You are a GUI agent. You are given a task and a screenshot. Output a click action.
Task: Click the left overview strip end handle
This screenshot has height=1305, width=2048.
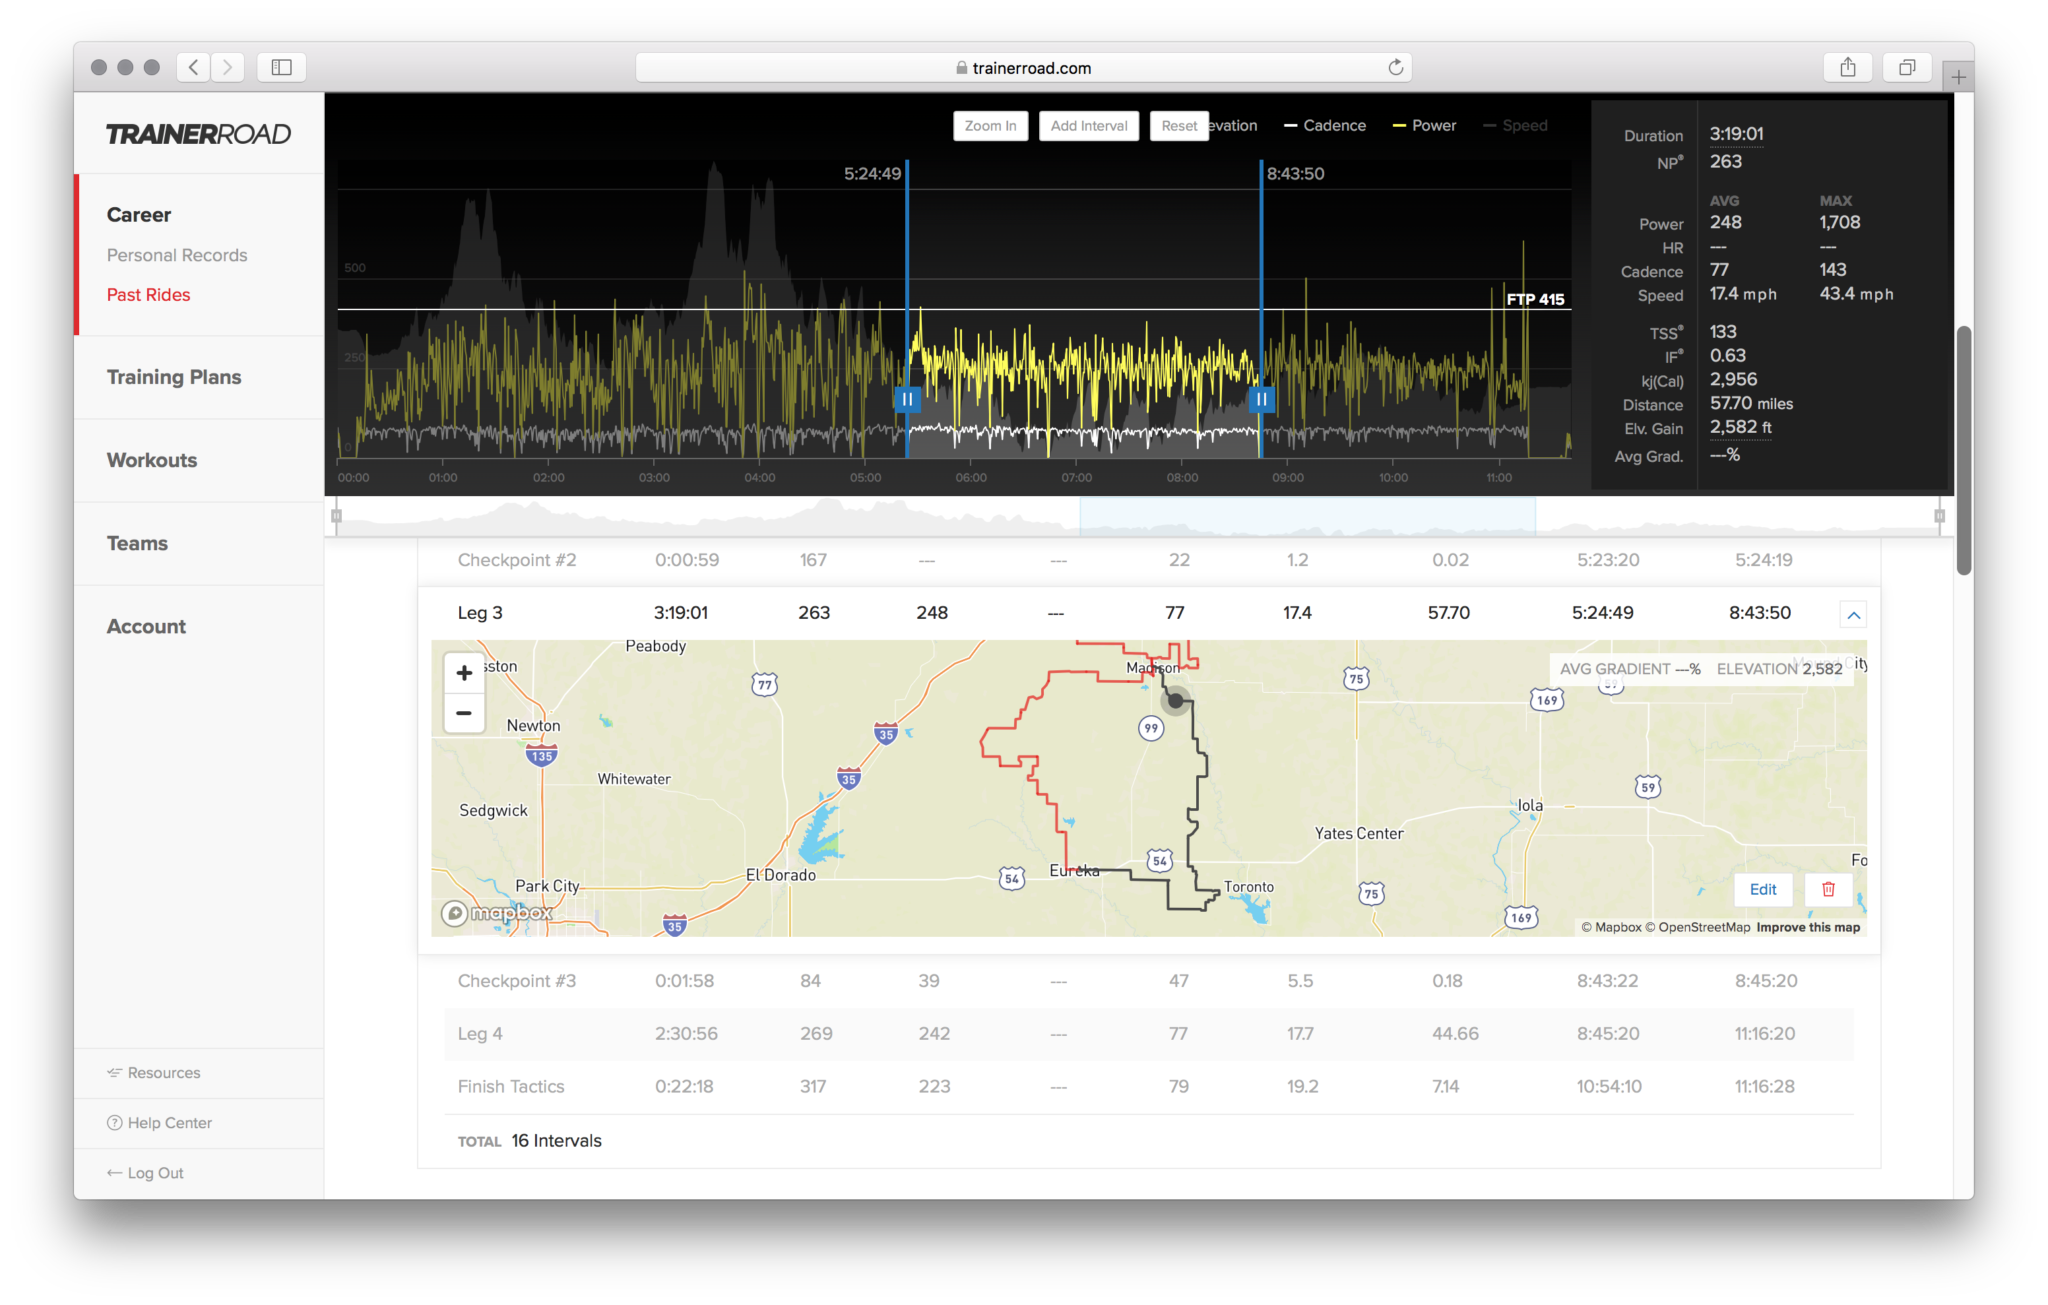[x=337, y=516]
